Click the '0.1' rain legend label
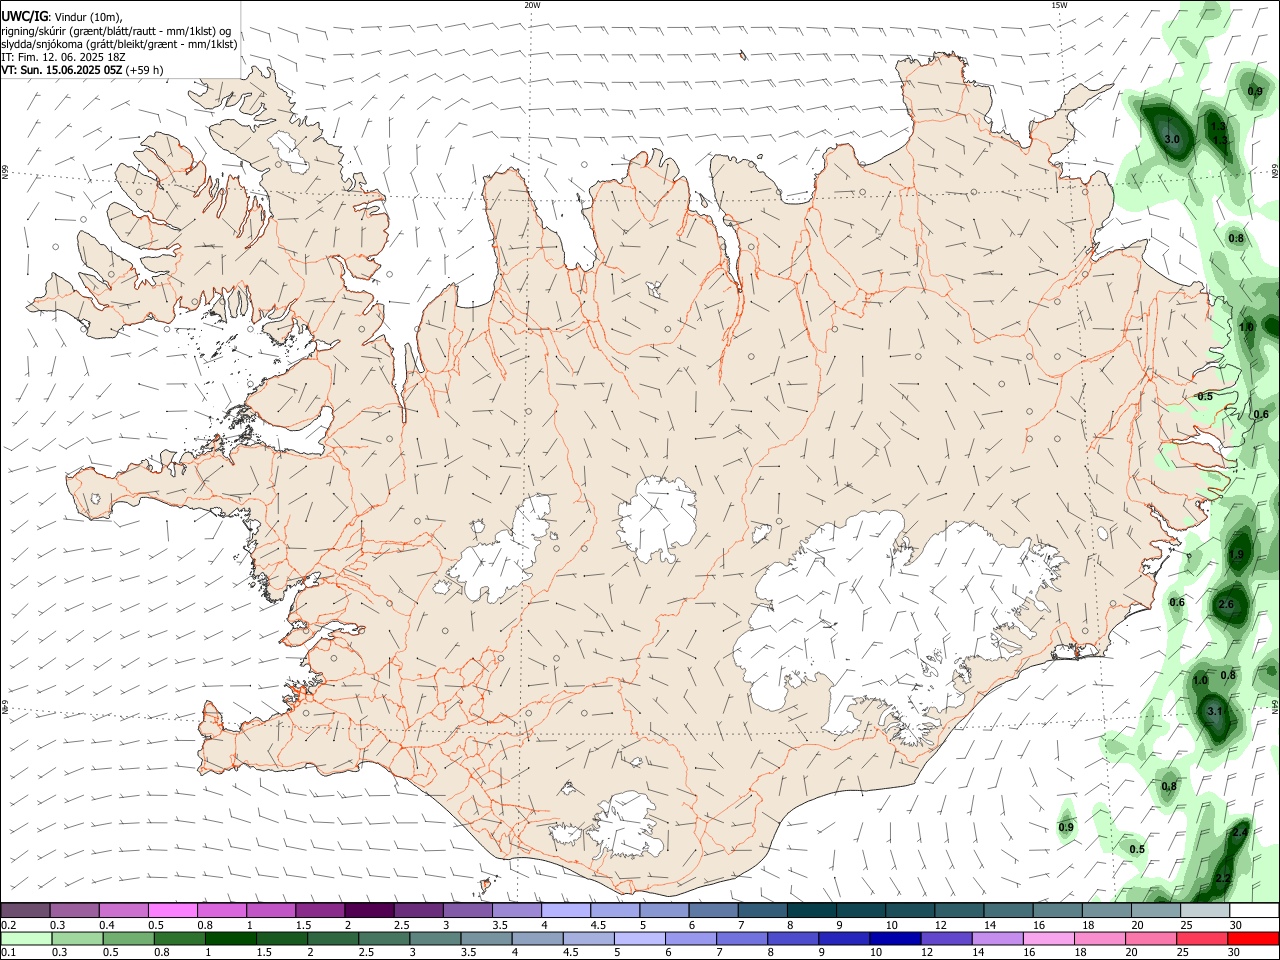The height and width of the screenshot is (960, 1280). [x=8, y=953]
